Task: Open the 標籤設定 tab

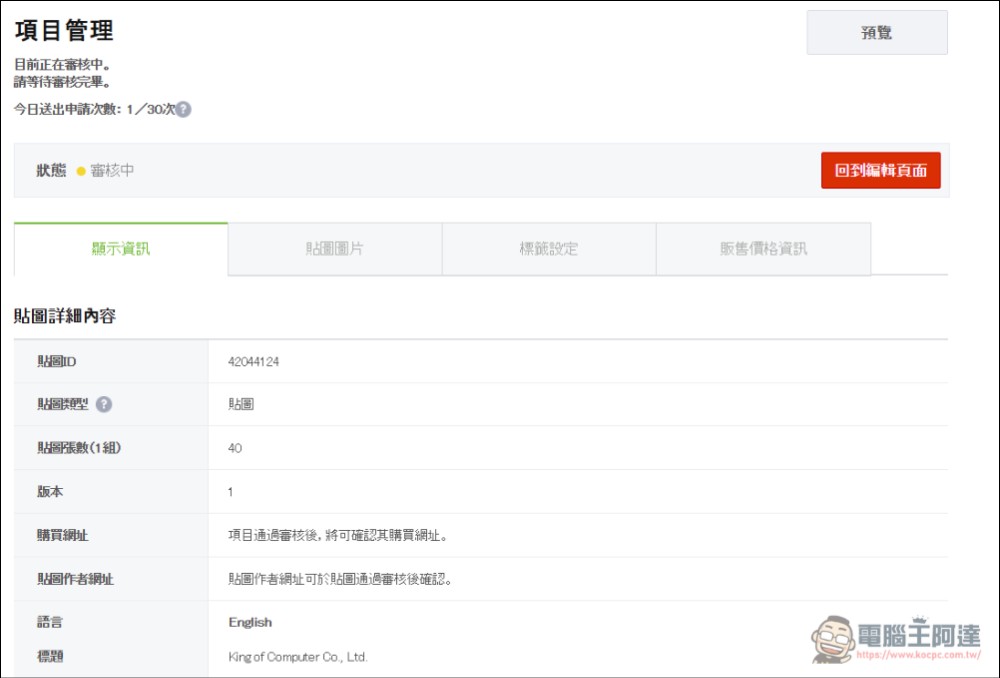Action: coord(548,248)
